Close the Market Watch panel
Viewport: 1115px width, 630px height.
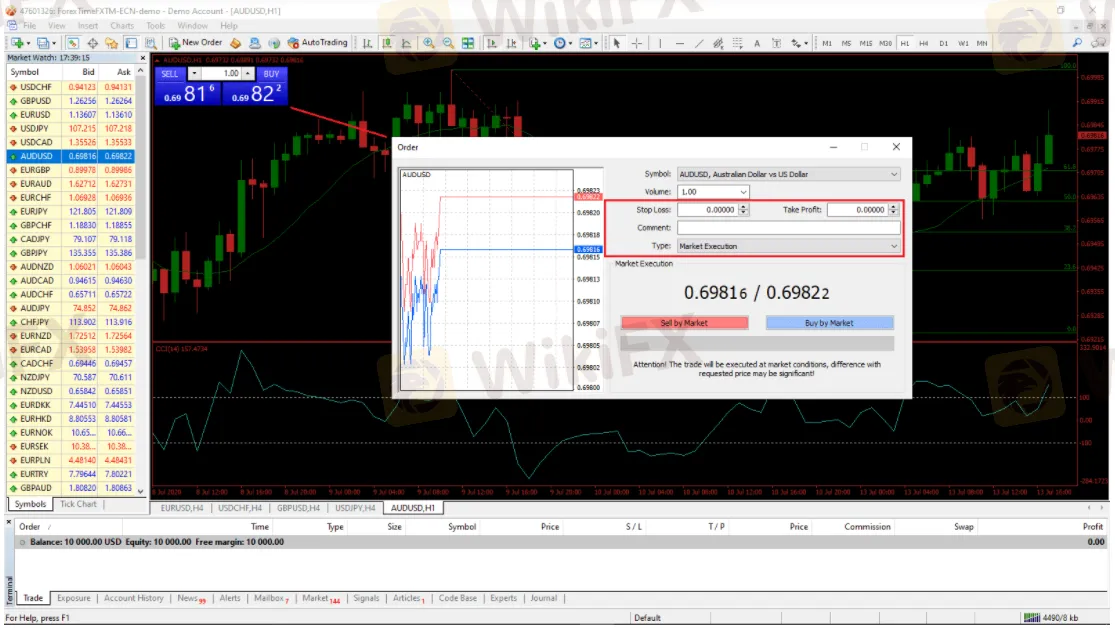142,58
